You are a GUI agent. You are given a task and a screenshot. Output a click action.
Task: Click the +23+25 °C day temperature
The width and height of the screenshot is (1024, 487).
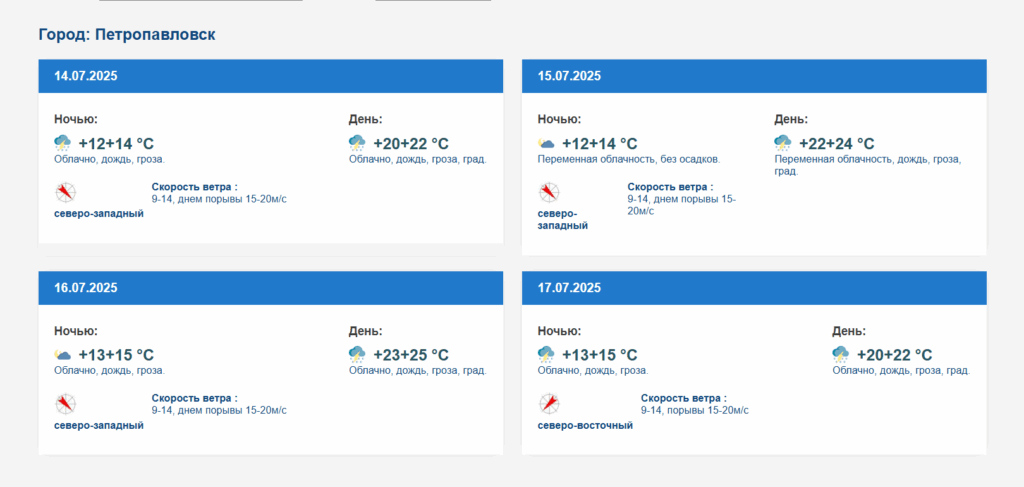(411, 355)
